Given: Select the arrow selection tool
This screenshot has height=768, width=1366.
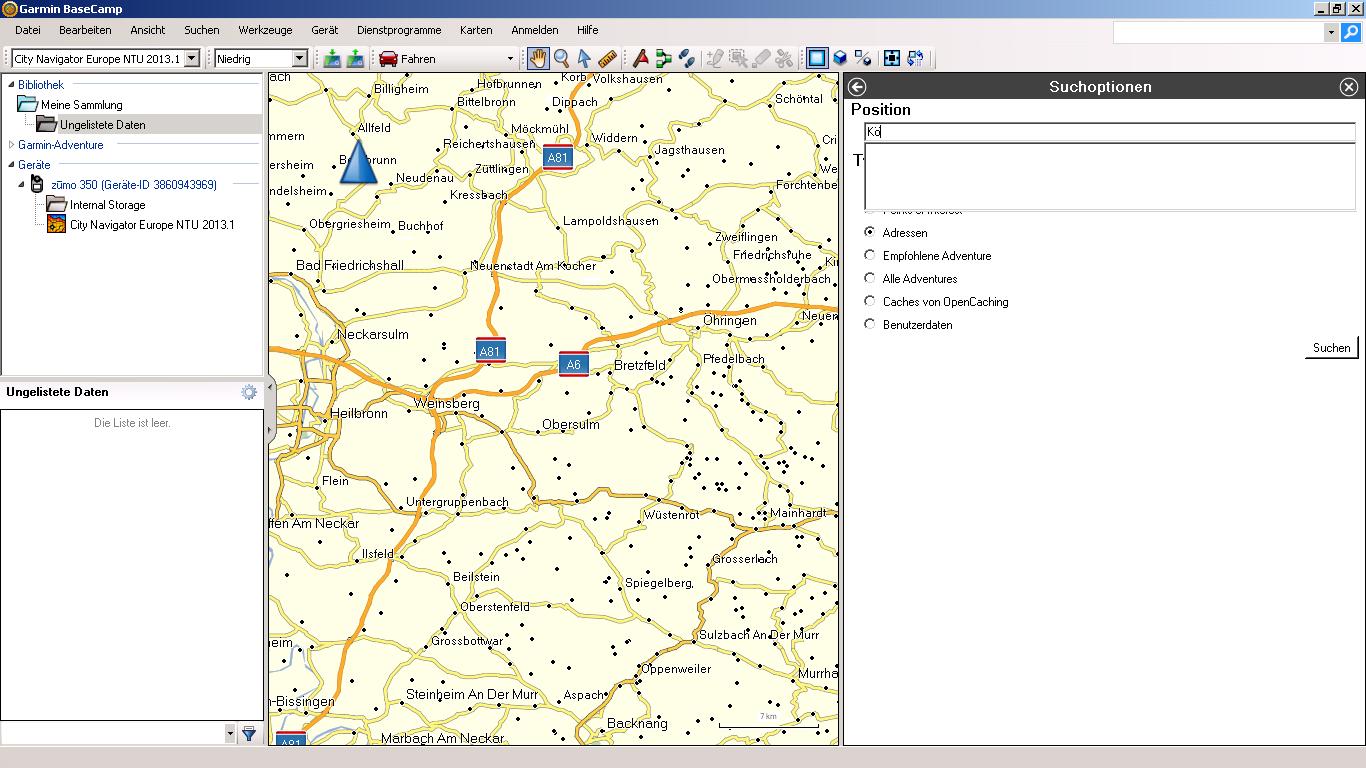Looking at the screenshot, I should (x=584, y=59).
